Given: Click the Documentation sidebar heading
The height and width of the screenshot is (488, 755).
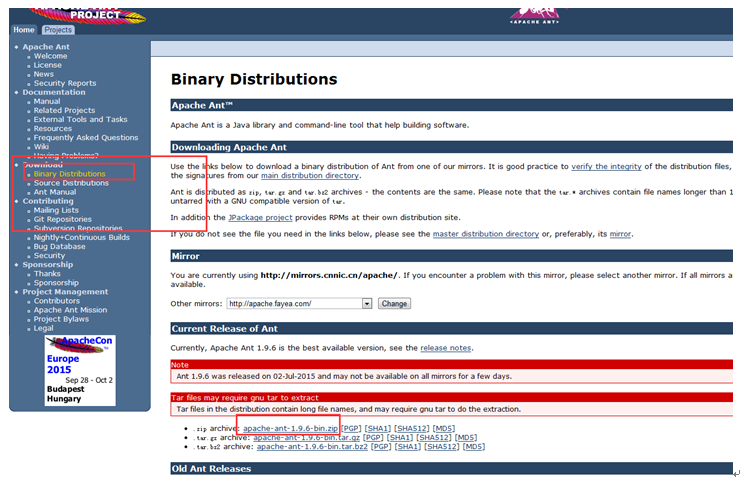Looking at the screenshot, I should (54, 92).
